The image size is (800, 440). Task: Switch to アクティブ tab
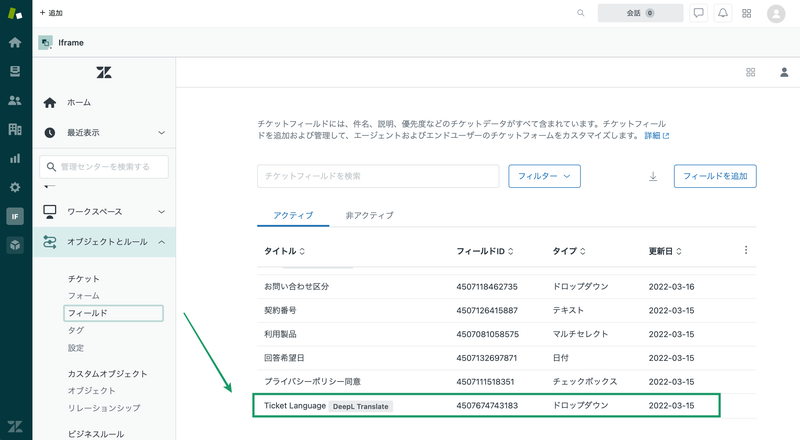(x=293, y=215)
